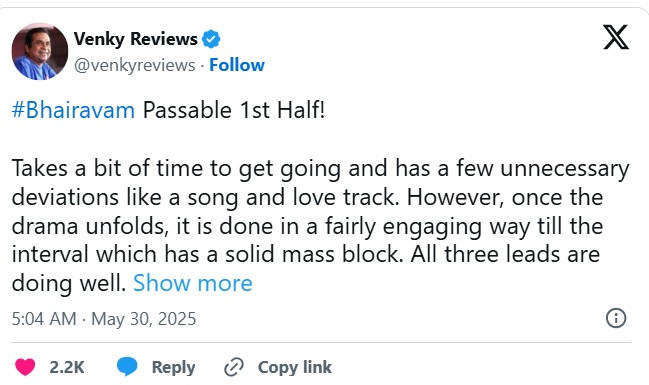The image size is (649, 385).
Task: Open the @venkyreviews handle
Action: 135,65
